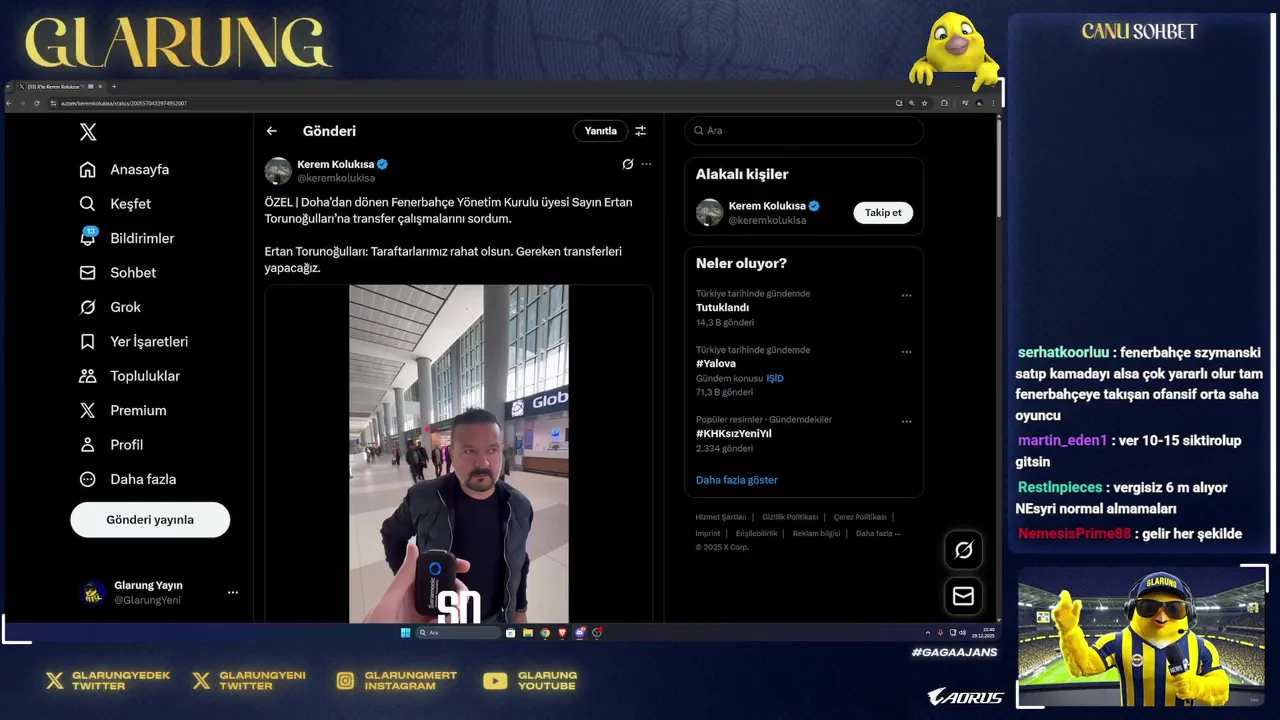This screenshot has height=720, width=1280.
Task: Click Daha fazla göster link
Action: [737, 480]
